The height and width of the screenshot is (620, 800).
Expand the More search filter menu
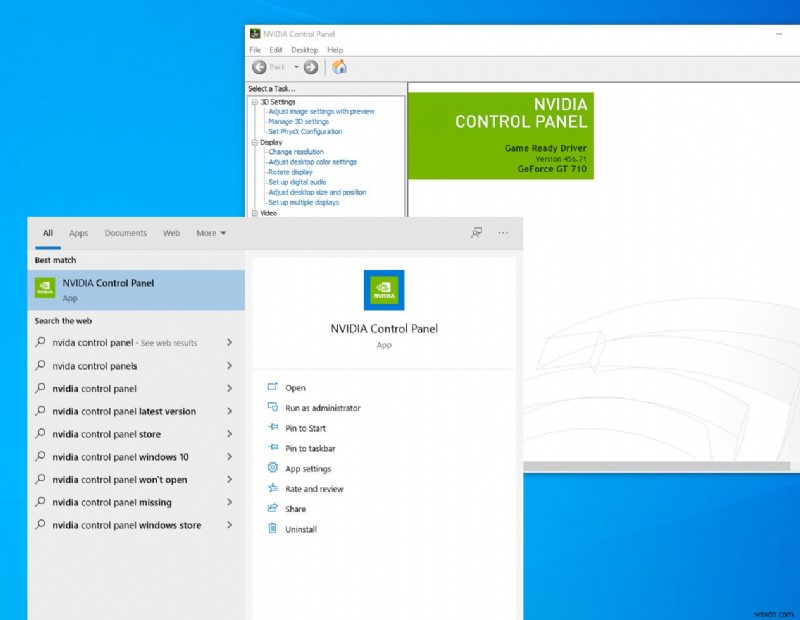coord(210,233)
